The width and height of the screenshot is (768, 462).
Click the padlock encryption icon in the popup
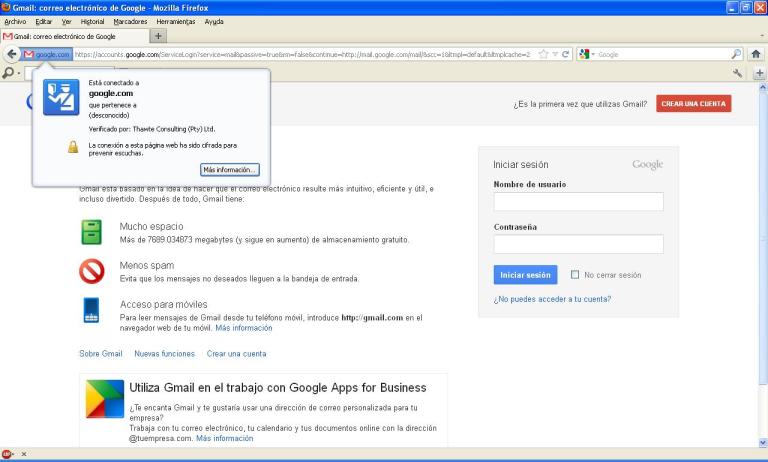click(x=73, y=146)
